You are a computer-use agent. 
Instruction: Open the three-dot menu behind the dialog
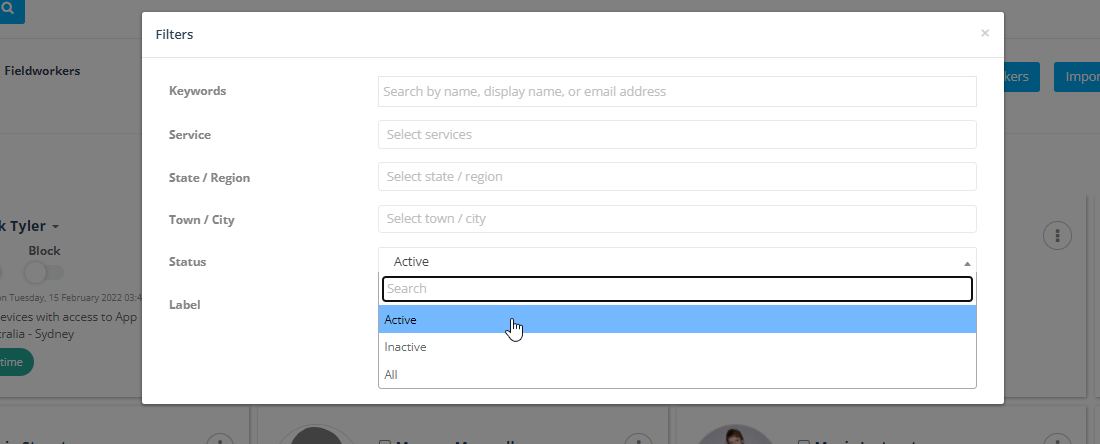1057,235
